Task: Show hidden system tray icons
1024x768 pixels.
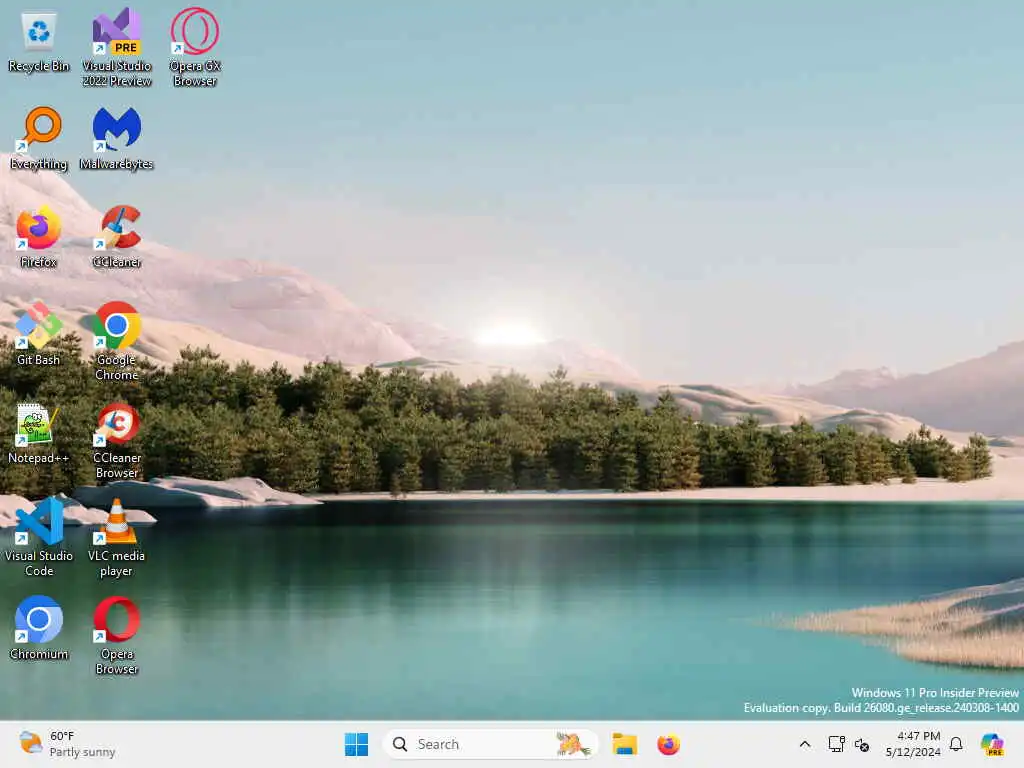Action: pyautogui.click(x=805, y=744)
